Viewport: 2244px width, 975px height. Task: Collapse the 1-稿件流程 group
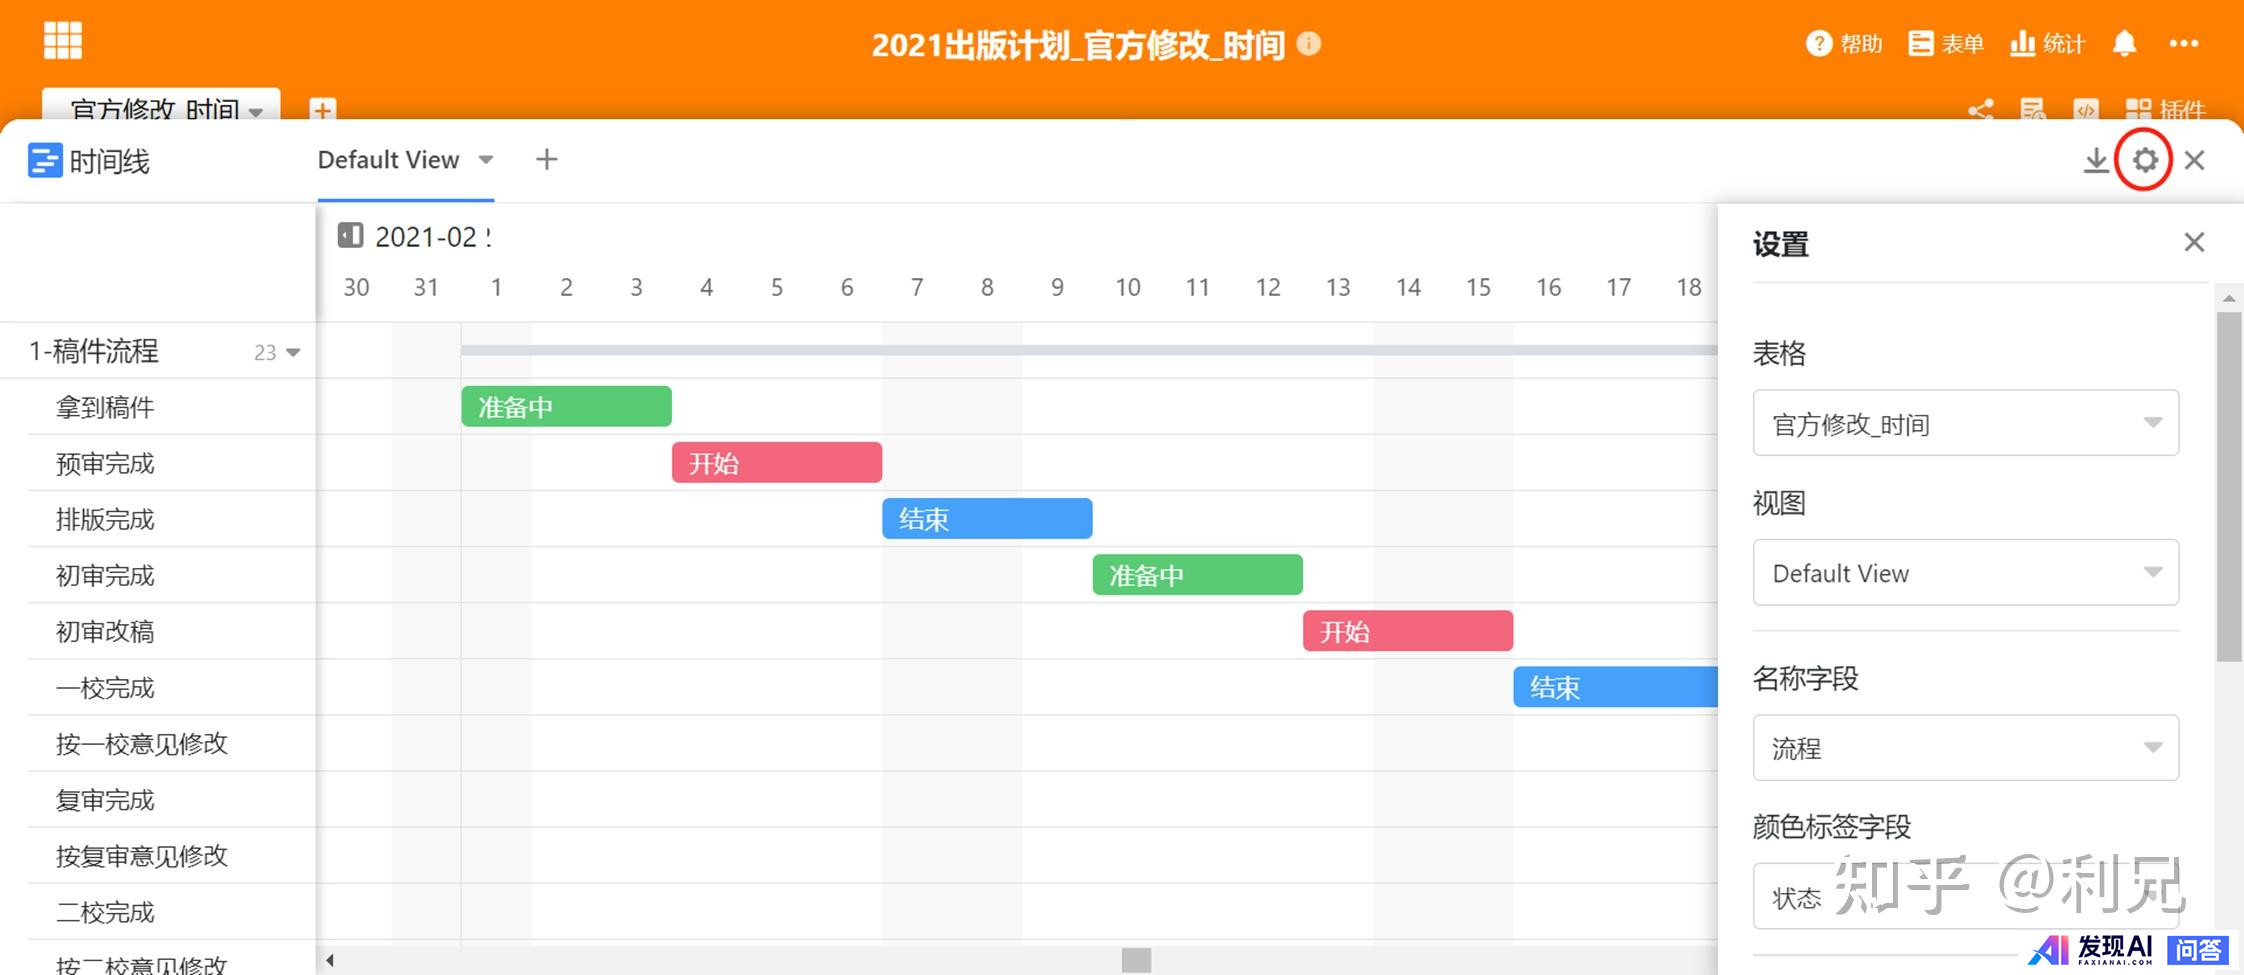(294, 352)
